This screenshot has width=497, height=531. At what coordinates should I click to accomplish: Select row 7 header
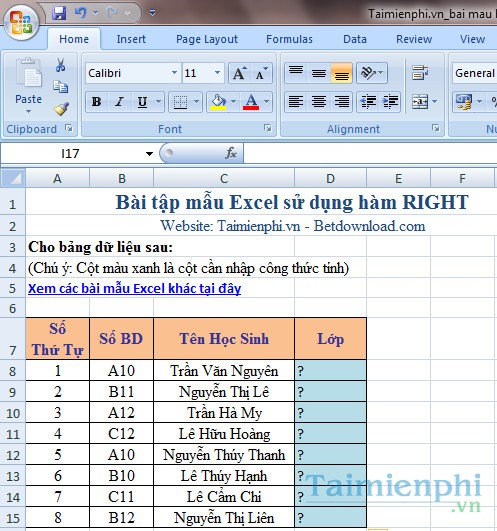click(13, 339)
